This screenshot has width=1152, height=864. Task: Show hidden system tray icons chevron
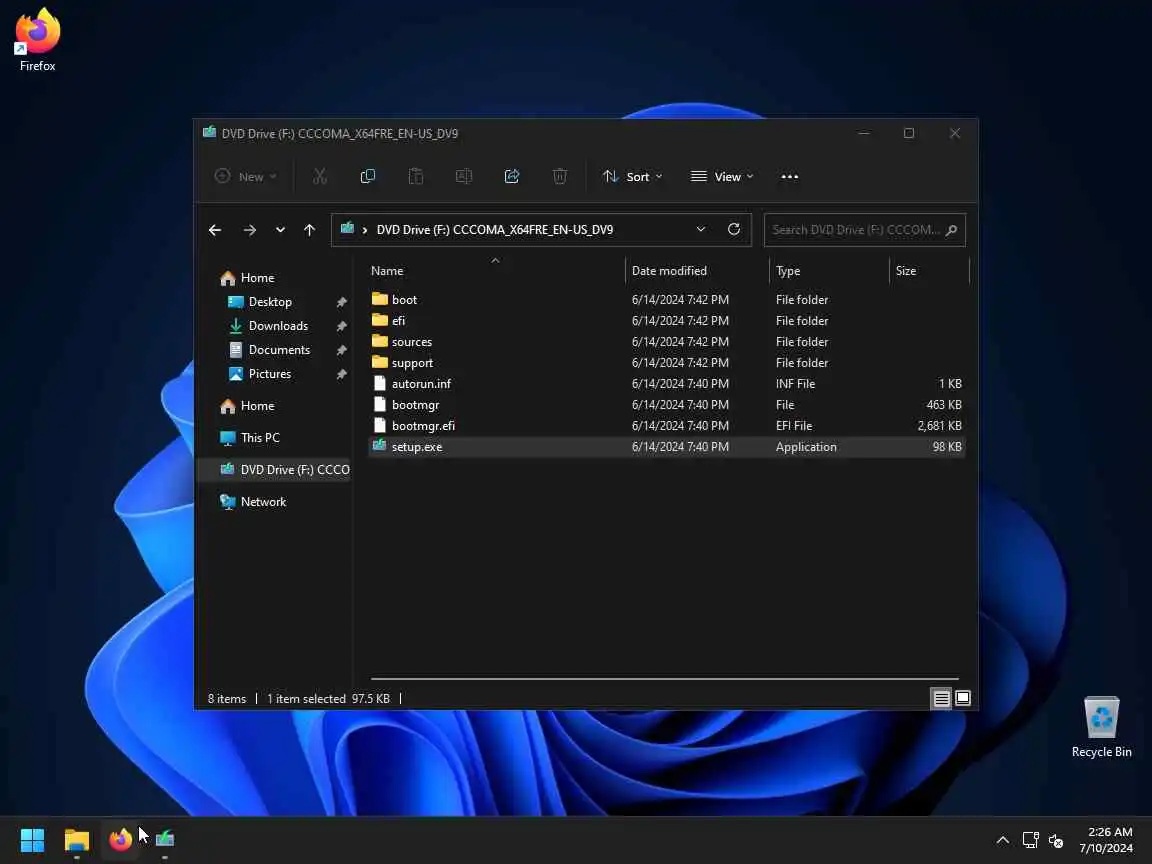pyautogui.click(x=1002, y=840)
